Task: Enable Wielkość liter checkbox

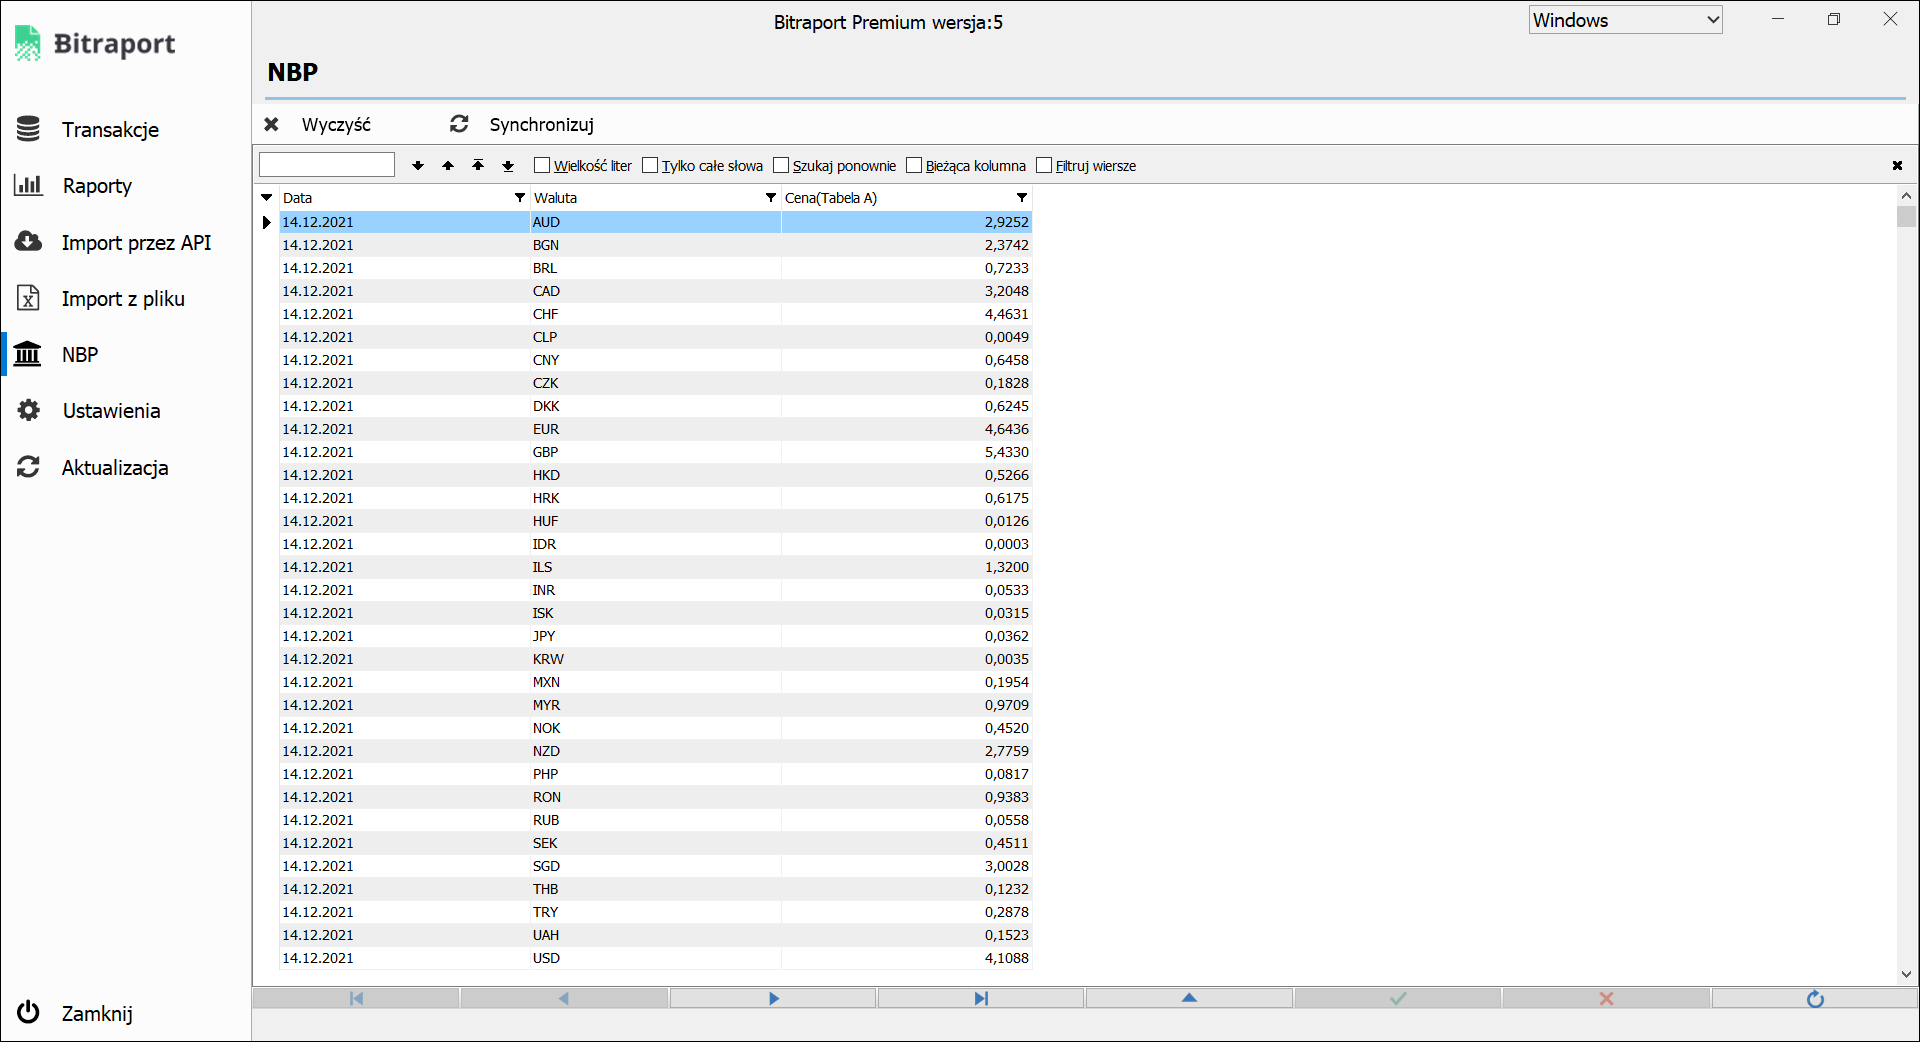Action: click(542, 165)
